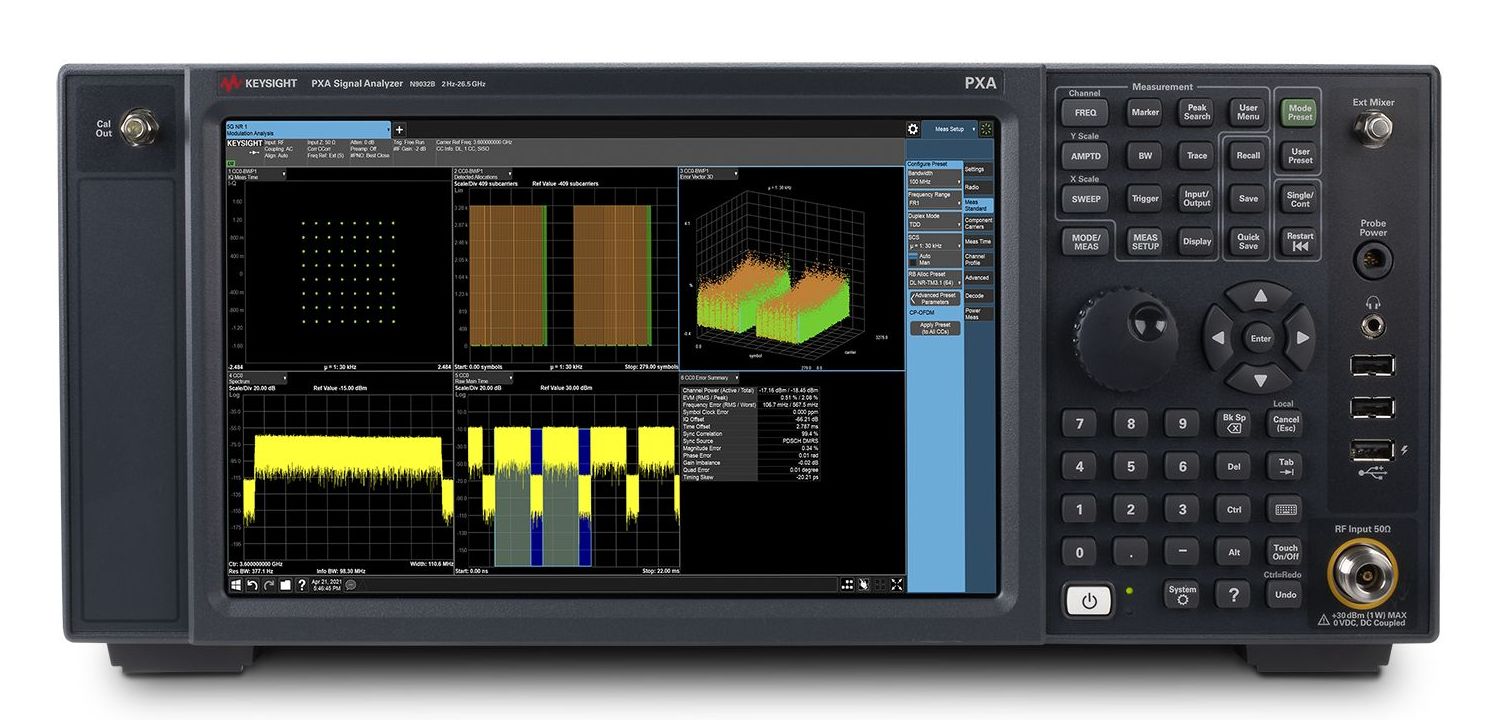This screenshot has height=720, width=1500.
Task: Push the power button on front panel
Action: point(1089,601)
